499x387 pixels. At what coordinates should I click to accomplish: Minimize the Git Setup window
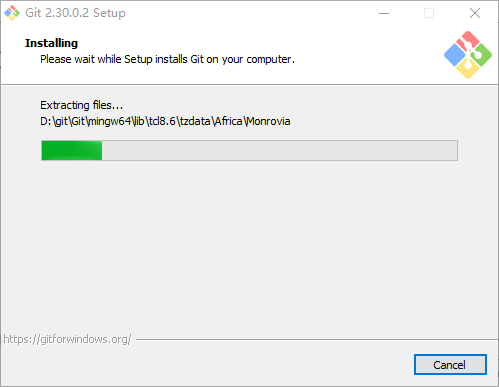click(384, 13)
